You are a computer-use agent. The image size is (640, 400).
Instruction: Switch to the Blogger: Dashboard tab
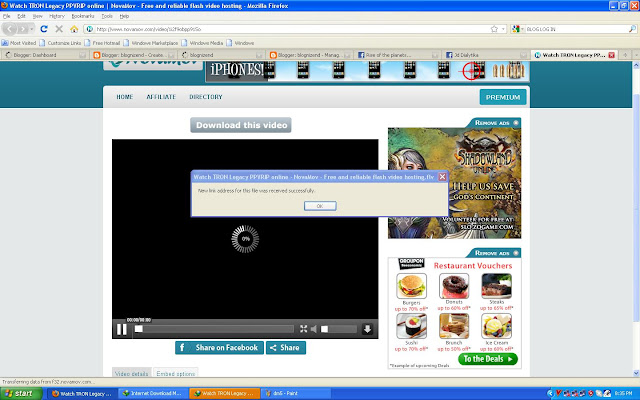coord(45,55)
